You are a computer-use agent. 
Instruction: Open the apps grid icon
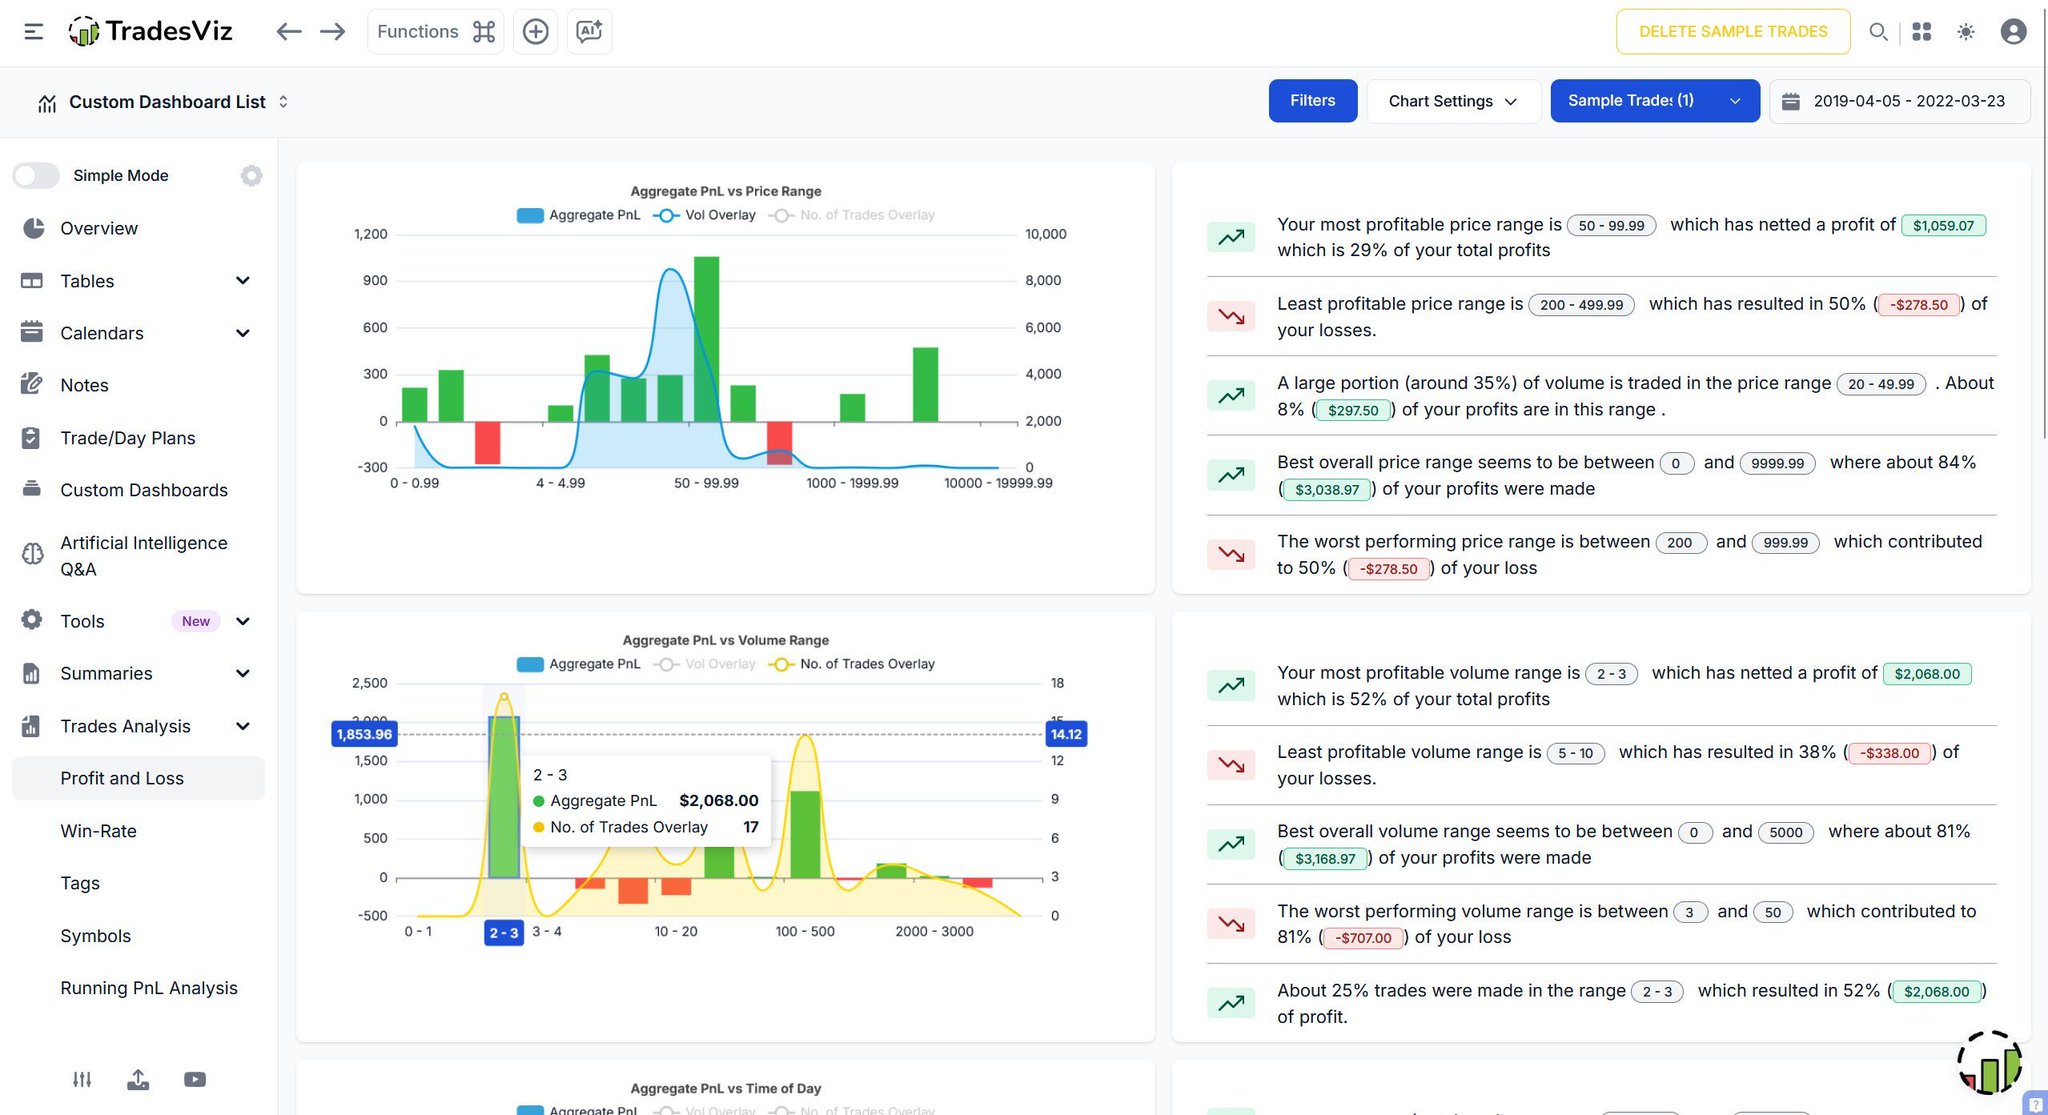[x=1921, y=31]
